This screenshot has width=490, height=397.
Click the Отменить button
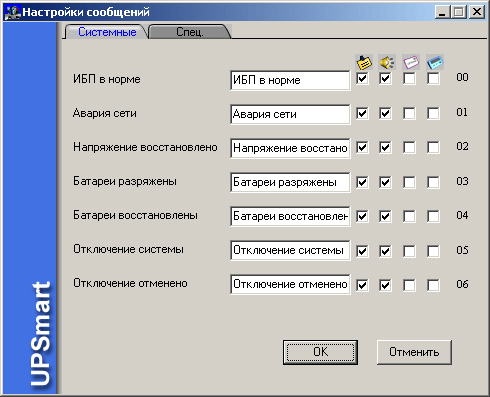414,352
